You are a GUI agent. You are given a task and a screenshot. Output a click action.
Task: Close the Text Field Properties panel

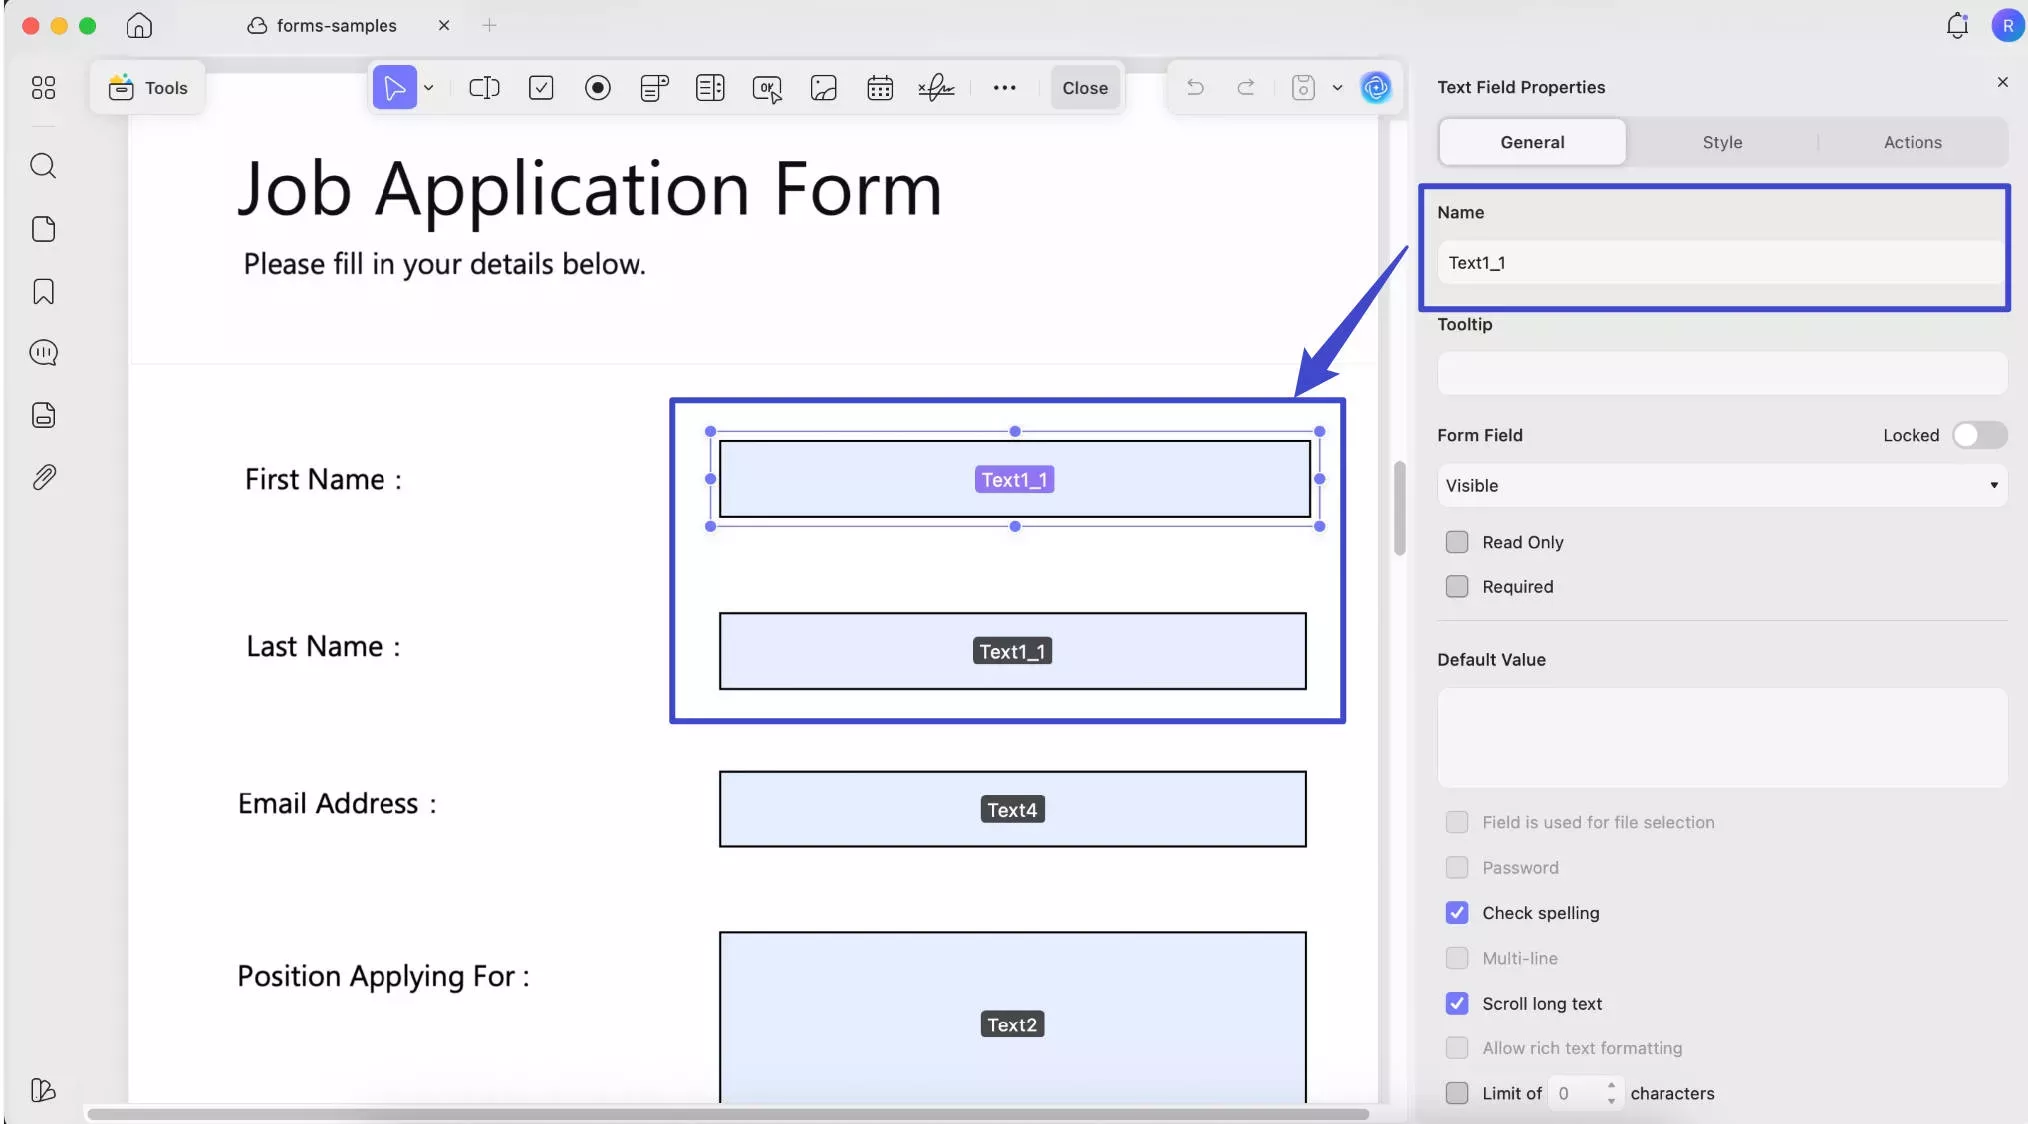pos(2002,82)
